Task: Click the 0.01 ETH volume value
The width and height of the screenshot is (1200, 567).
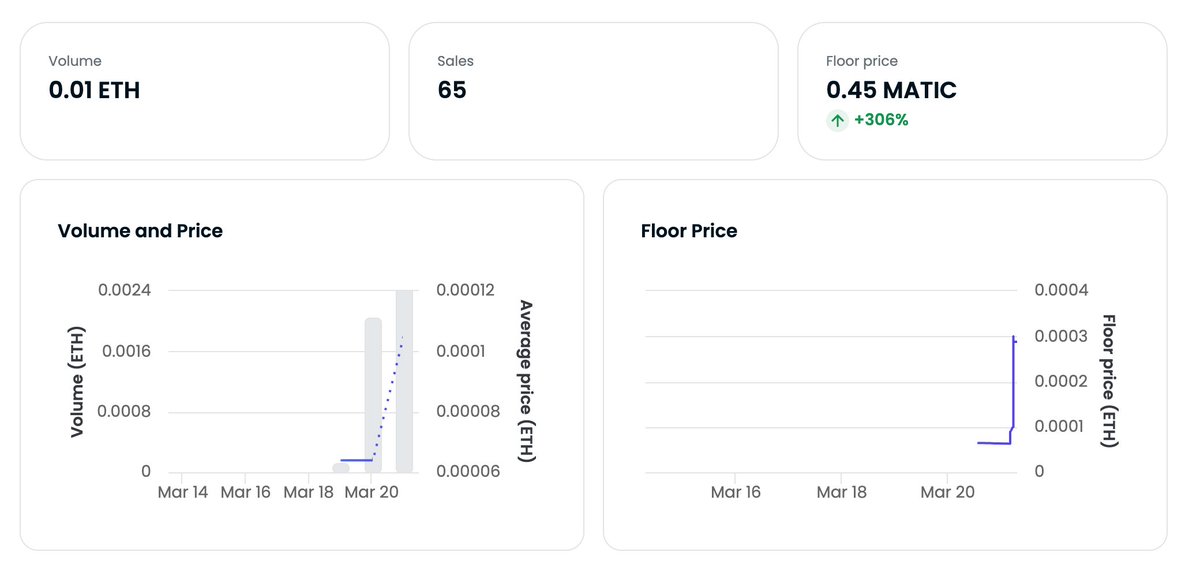Action: (x=94, y=90)
